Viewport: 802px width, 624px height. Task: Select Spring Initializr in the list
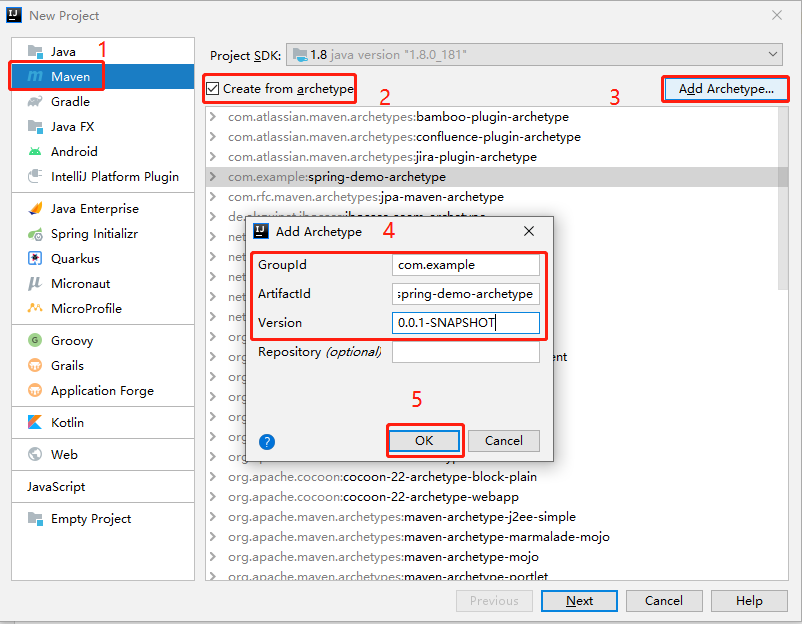[103, 234]
